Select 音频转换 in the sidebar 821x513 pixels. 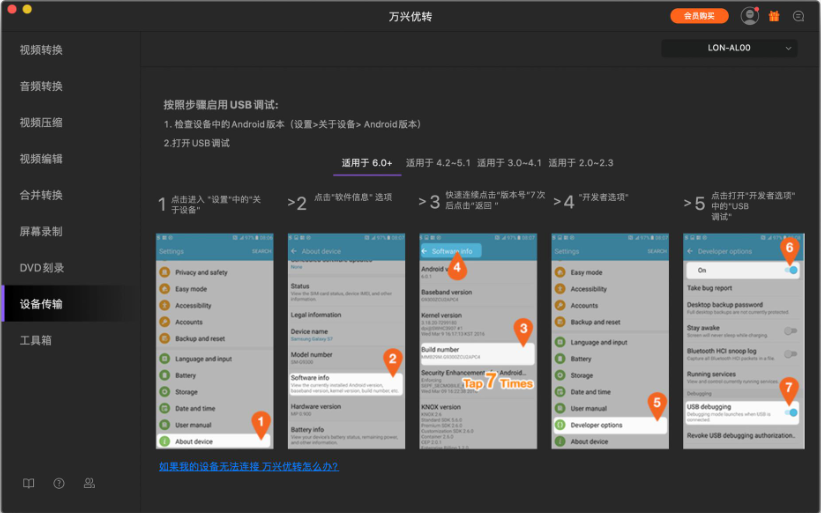[41, 86]
